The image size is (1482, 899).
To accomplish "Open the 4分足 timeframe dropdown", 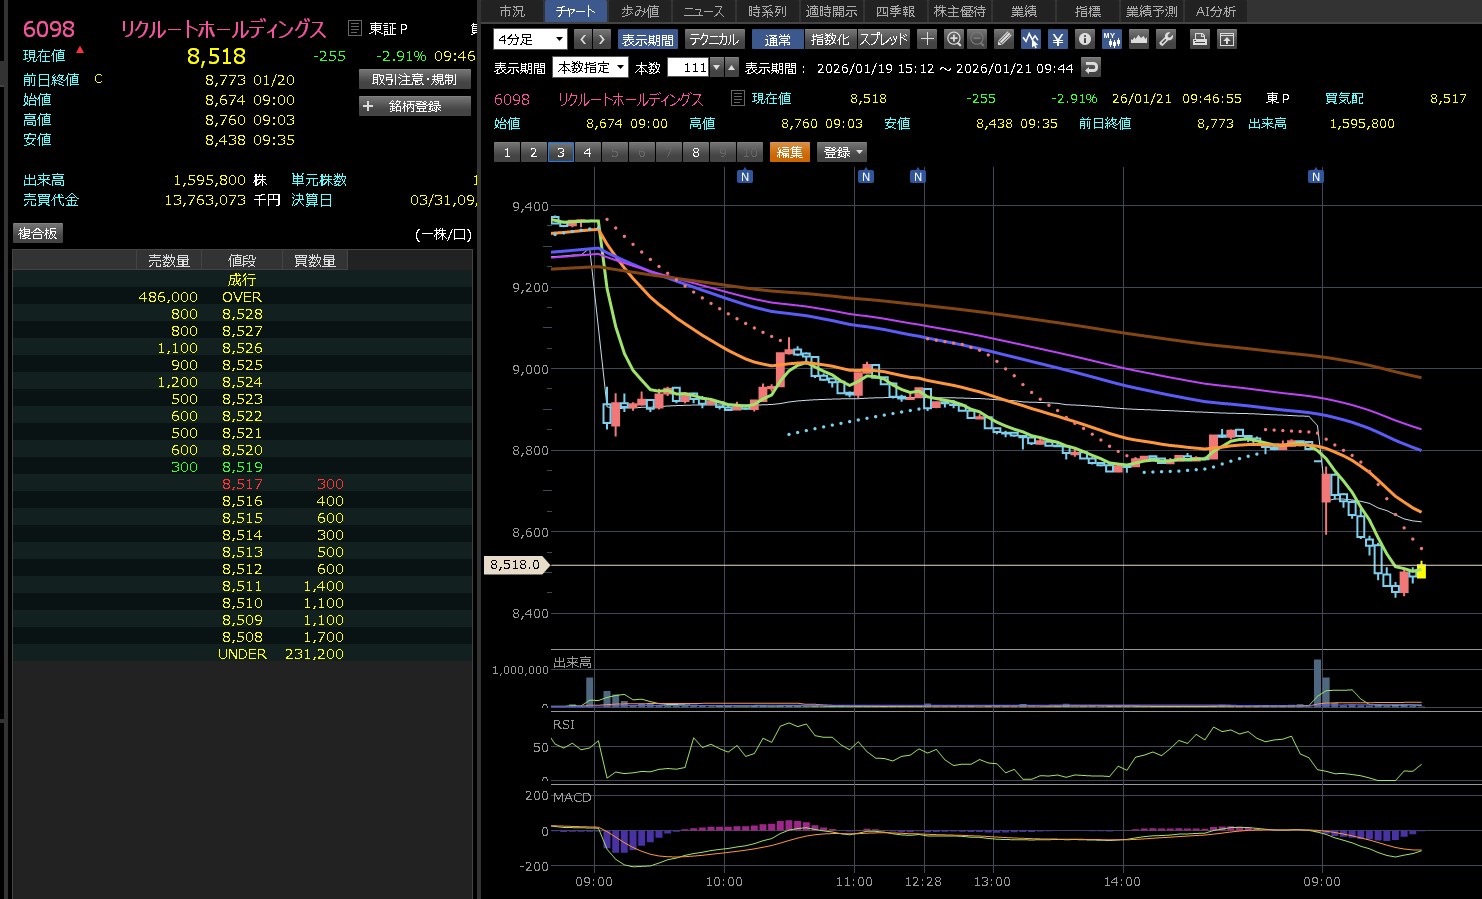I will click(530, 39).
